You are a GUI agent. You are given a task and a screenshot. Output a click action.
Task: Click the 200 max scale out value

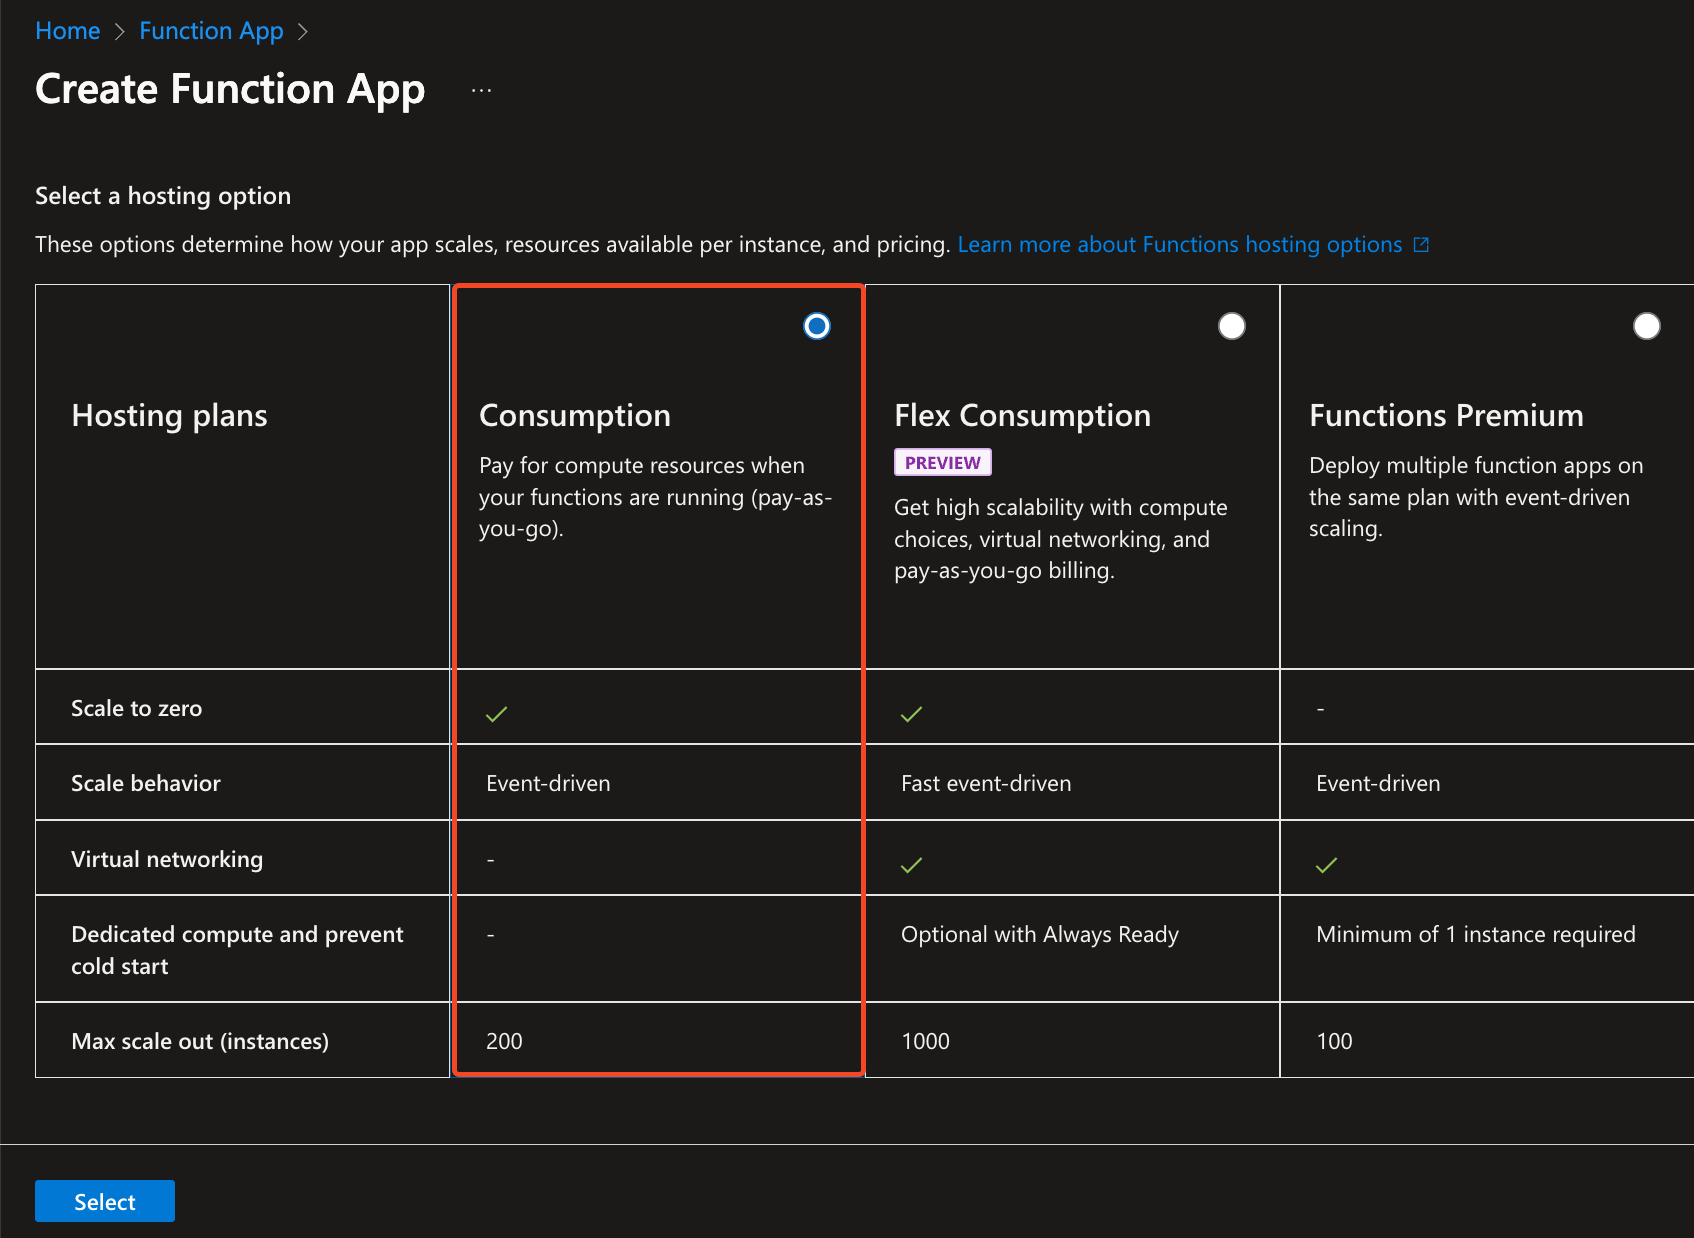click(504, 1042)
